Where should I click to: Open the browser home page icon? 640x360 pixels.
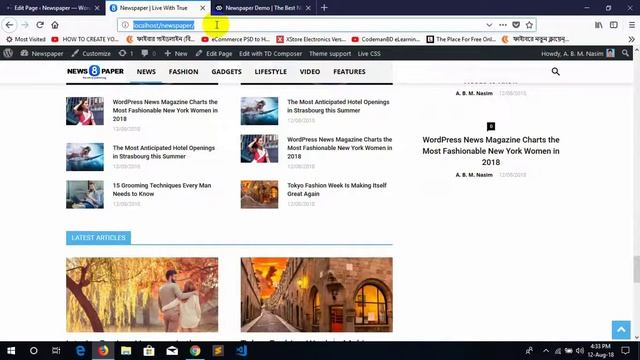tap(55, 25)
